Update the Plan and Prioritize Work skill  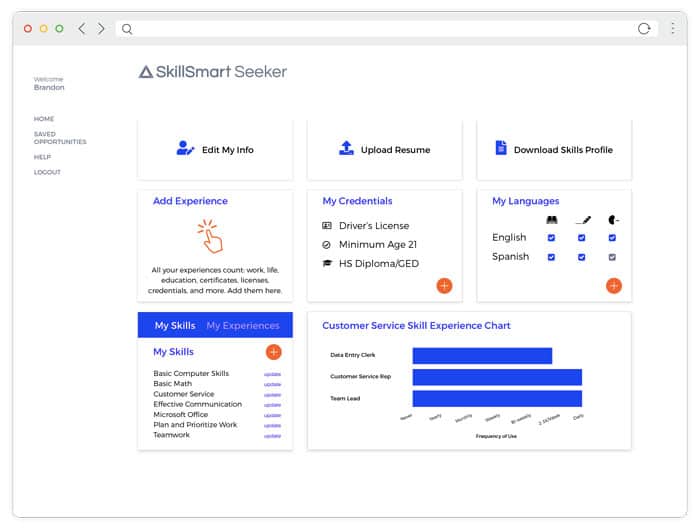tap(272, 426)
